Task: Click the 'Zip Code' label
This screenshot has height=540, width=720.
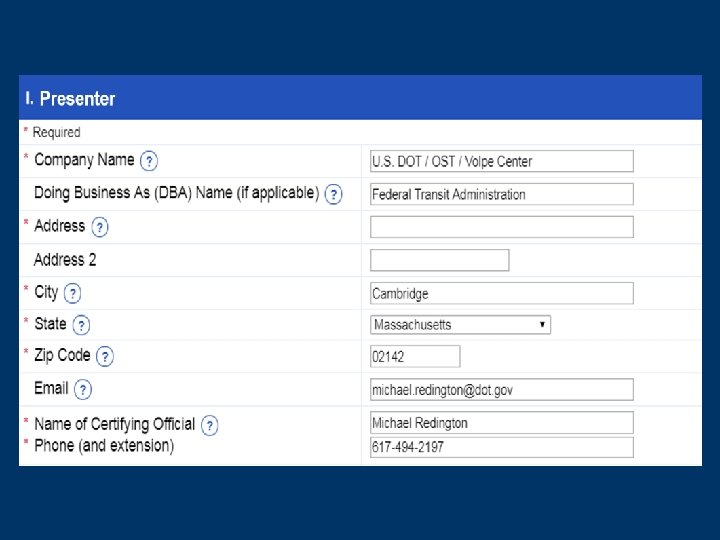Action: coord(62,355)
